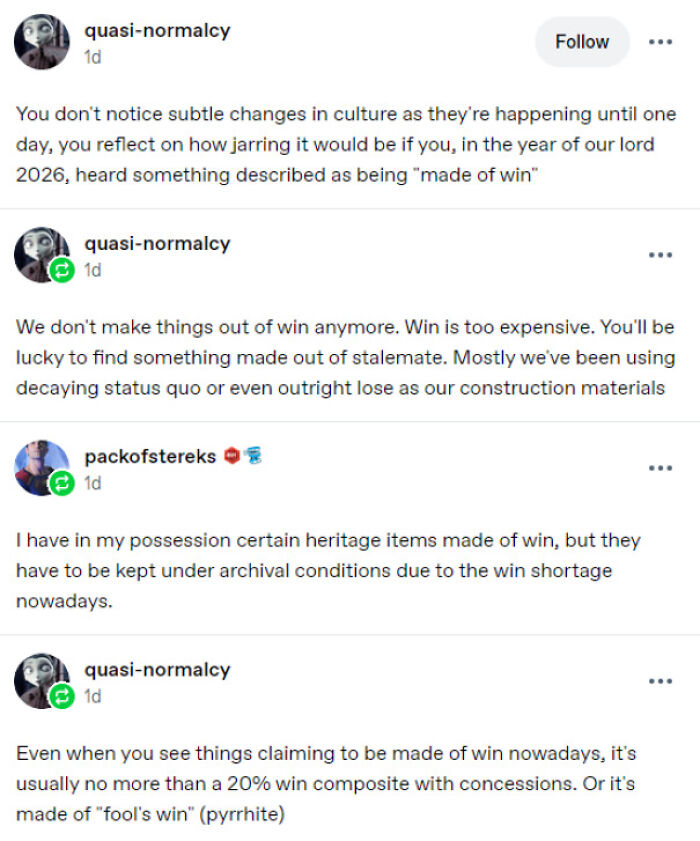This screenshot has width=700, height=841.
Task: Open options menu on the original post
Action: point(660,42)
